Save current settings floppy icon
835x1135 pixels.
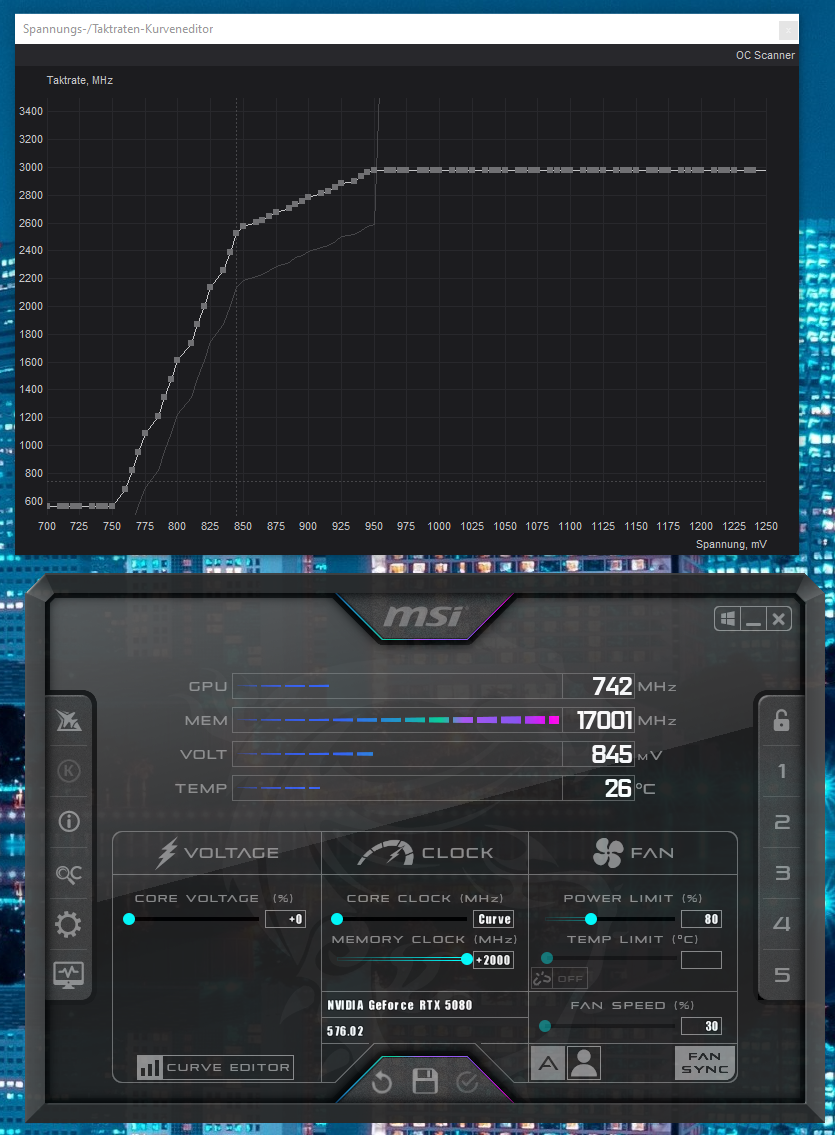425,1081
